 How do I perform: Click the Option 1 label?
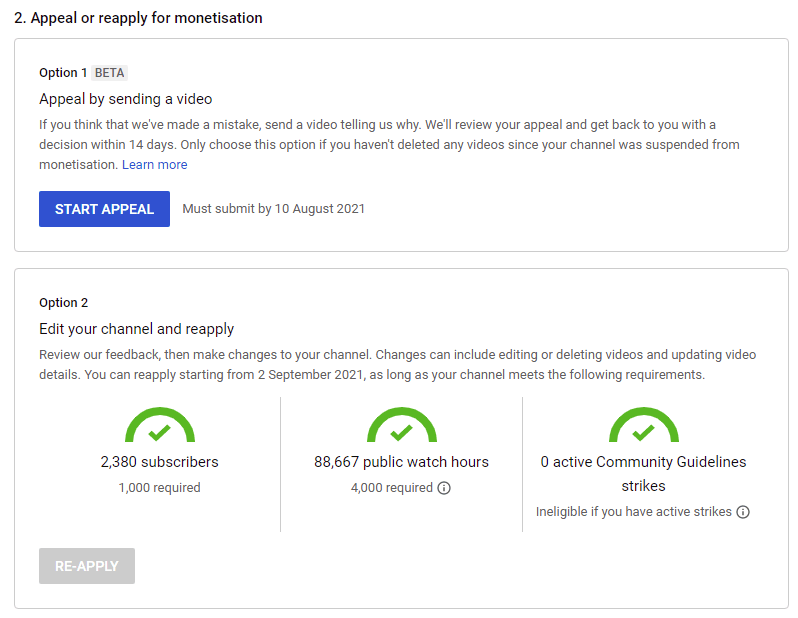coord(63,73)
